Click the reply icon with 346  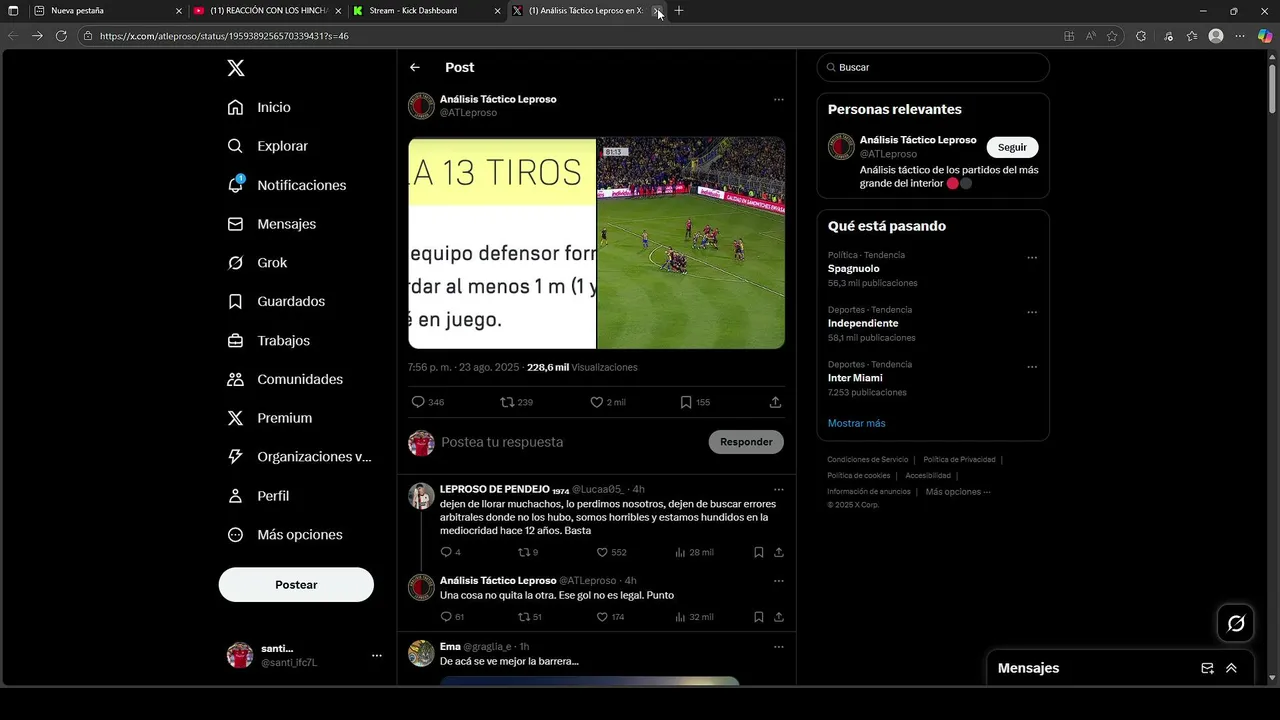tap(427, 402)
